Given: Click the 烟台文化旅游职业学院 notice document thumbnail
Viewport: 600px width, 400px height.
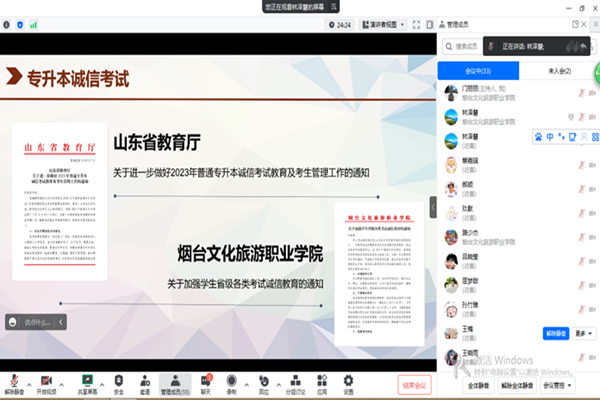Looking at the screenshot, I should [x=379, y=274].
